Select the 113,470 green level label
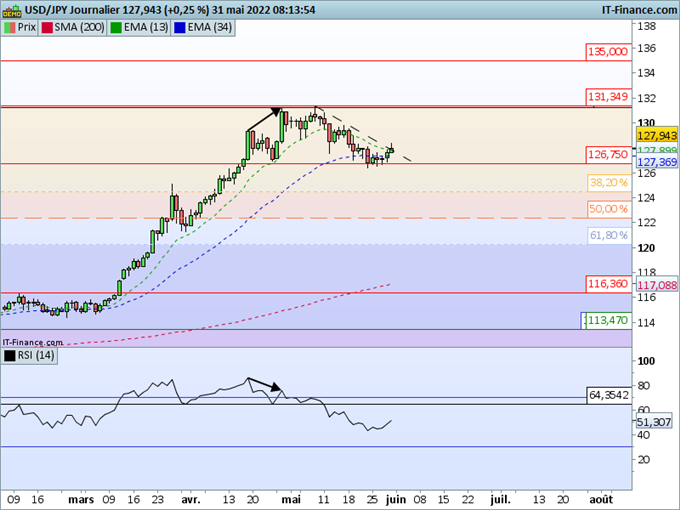The height and width of the screenshot is (510, 680). 608,320
